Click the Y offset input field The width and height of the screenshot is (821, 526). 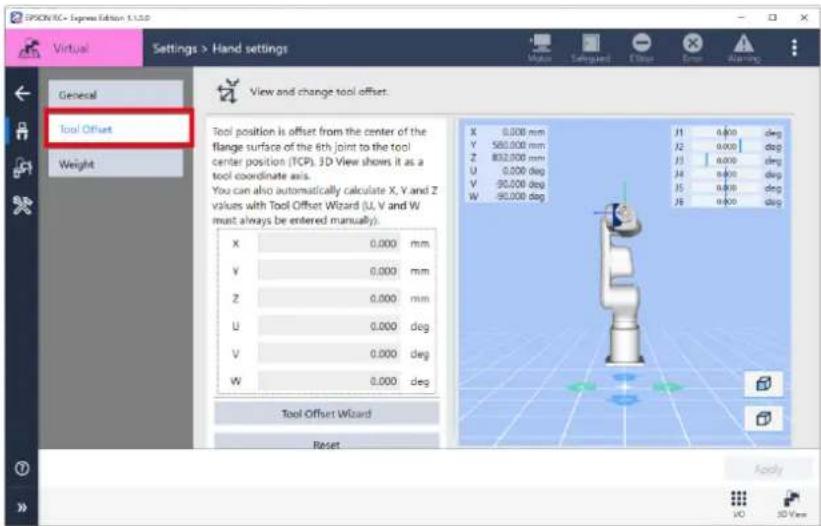coord(329,271)
